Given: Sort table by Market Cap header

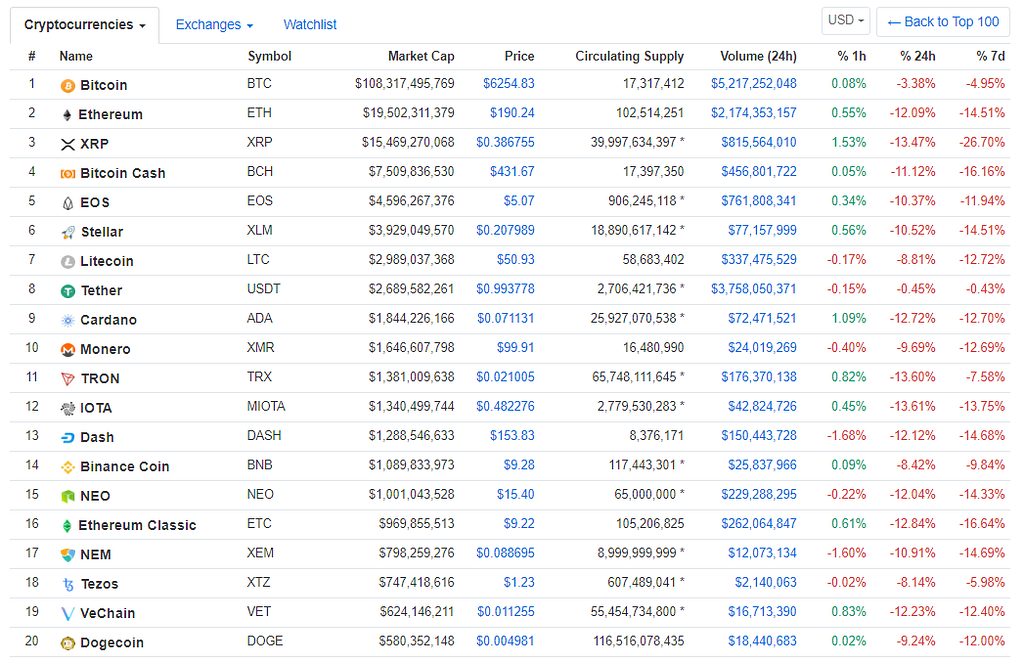Looking at the screenshot, I should 421,56.
